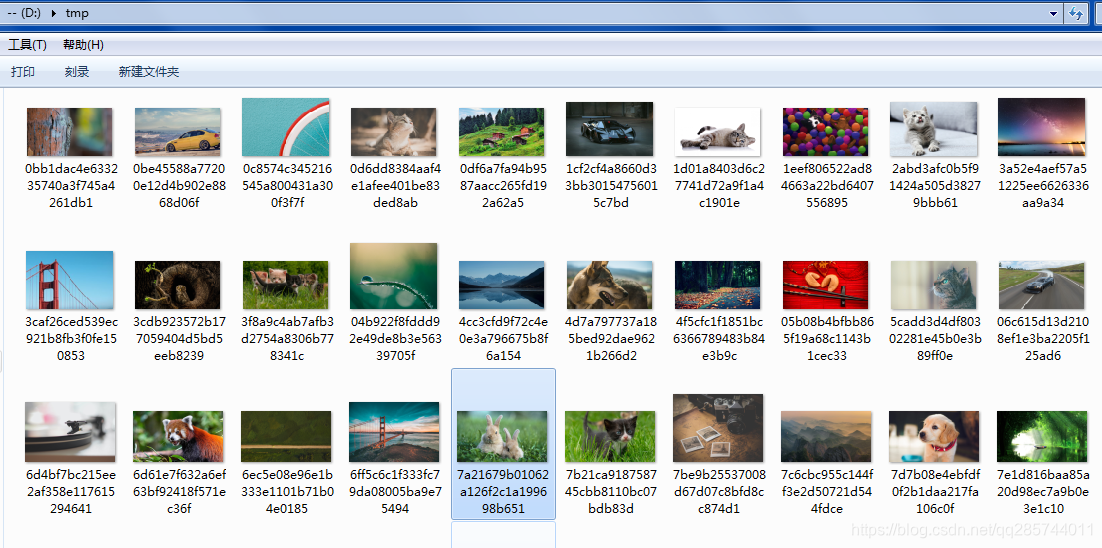This screenshot has width=1102, height=548.
Task: Select Golden Gate sunset thumbnail 6ff5c6c1f333fc7
Action: tap(394, 432)
